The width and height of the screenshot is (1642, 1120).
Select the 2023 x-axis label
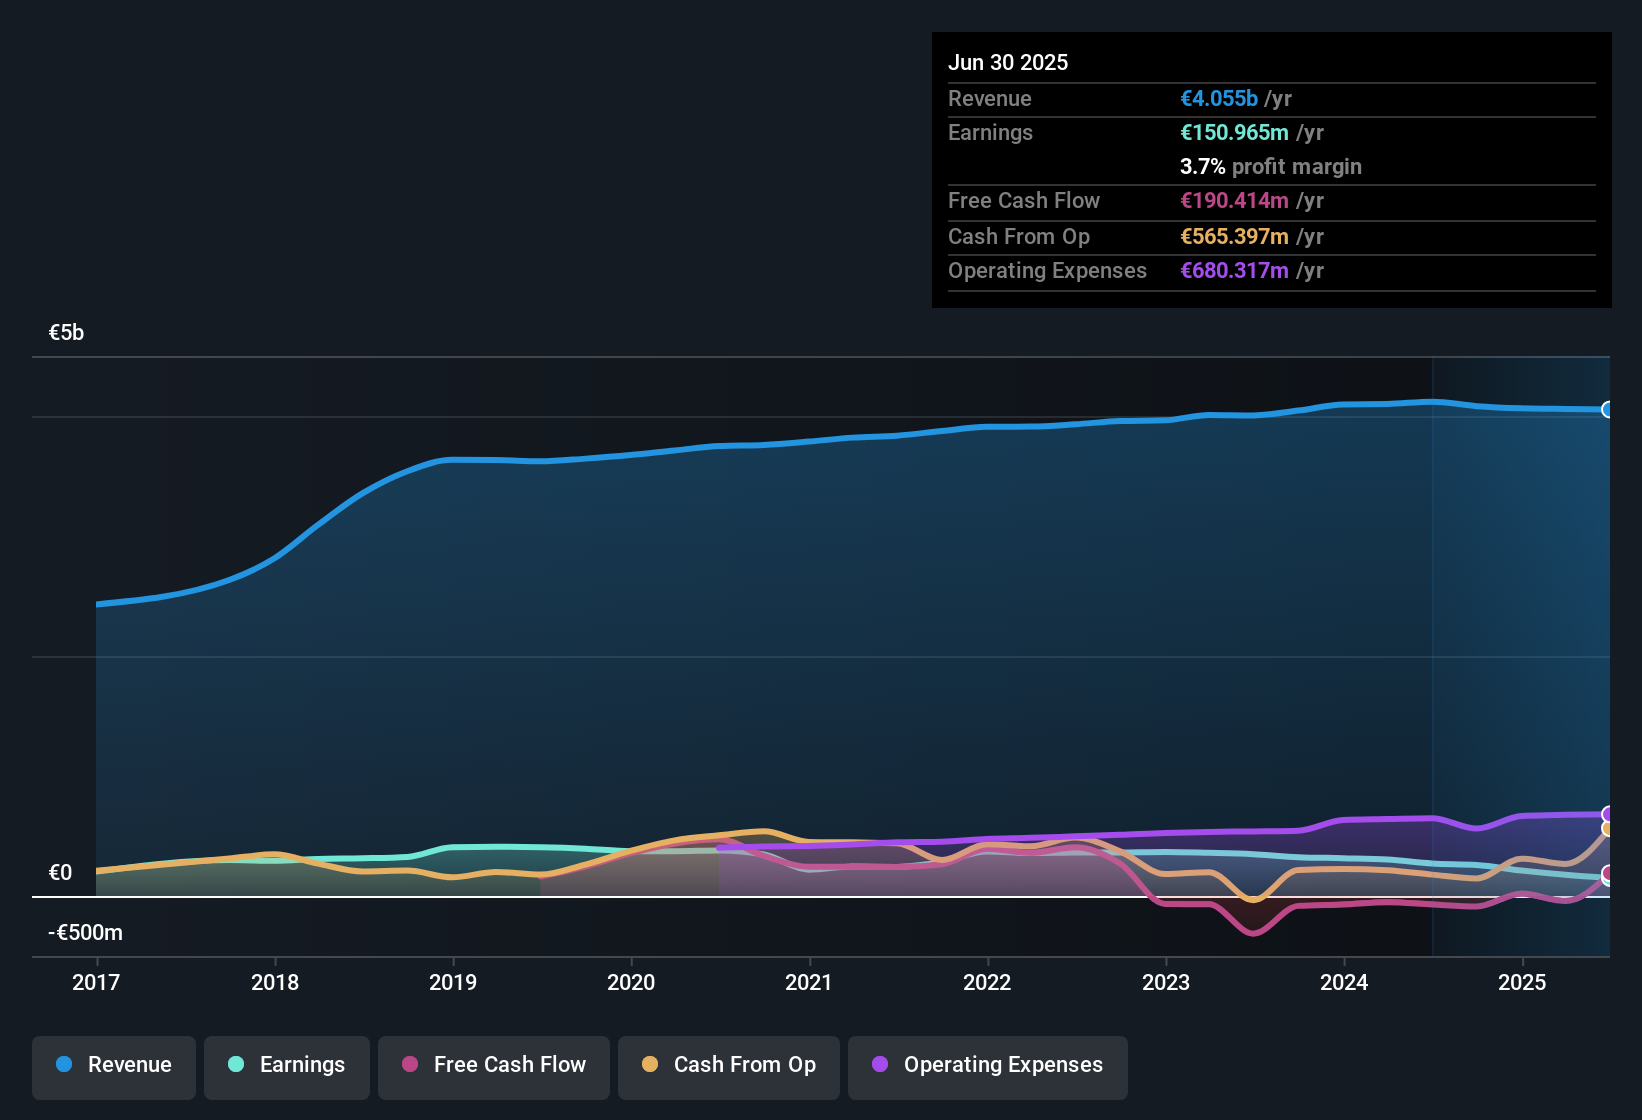1166,982
